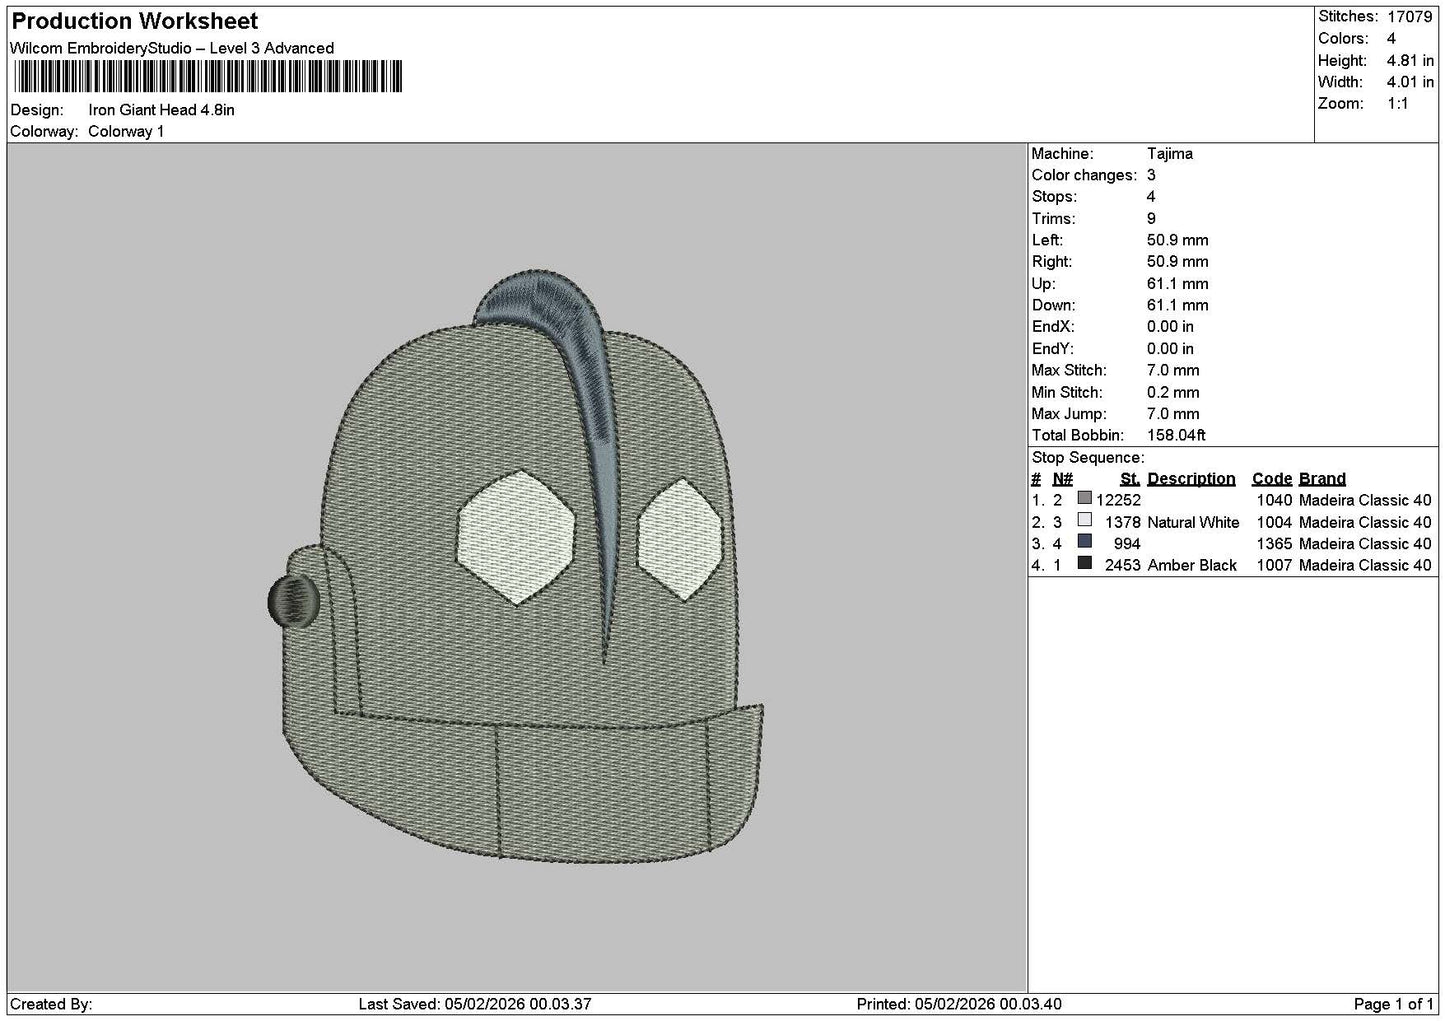Click the gray thread swatch for code 1040
Viewport: 1445px width, 1021px height.
[1084, 498]
